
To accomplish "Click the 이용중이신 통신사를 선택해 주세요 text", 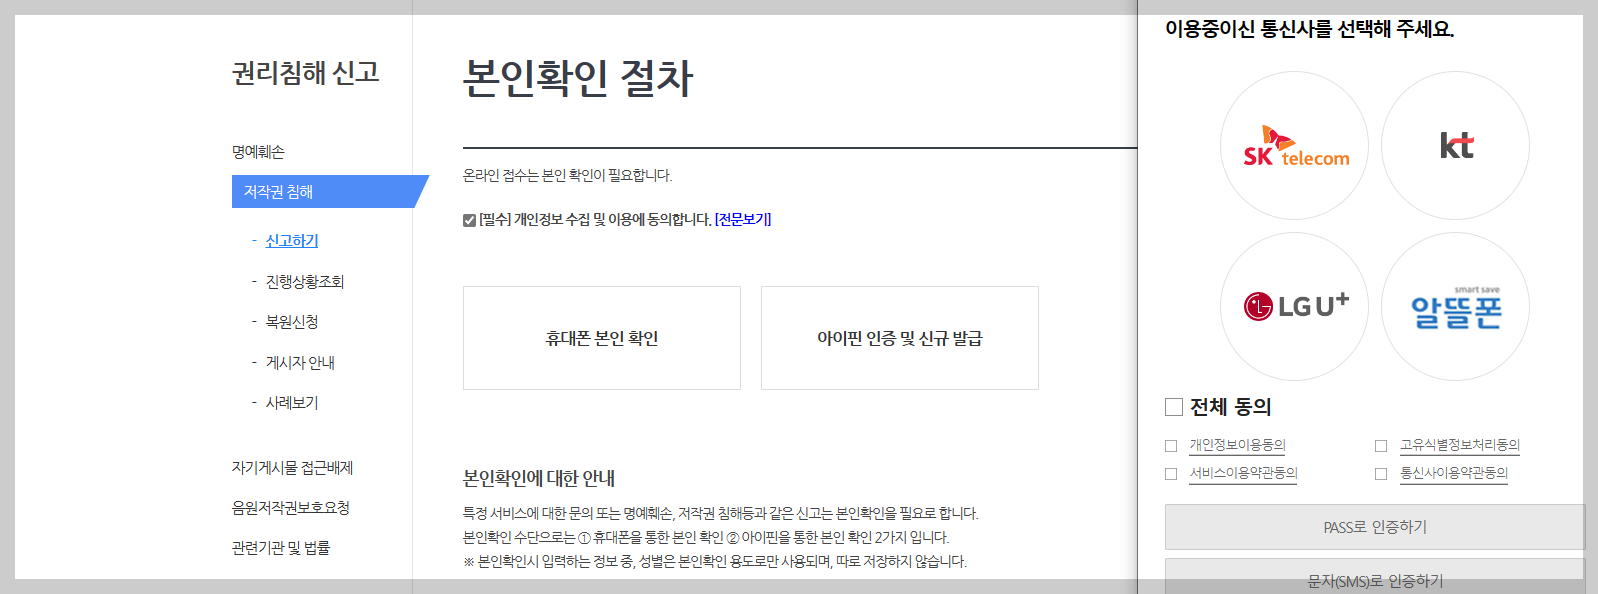I will tap(1309, 29).
